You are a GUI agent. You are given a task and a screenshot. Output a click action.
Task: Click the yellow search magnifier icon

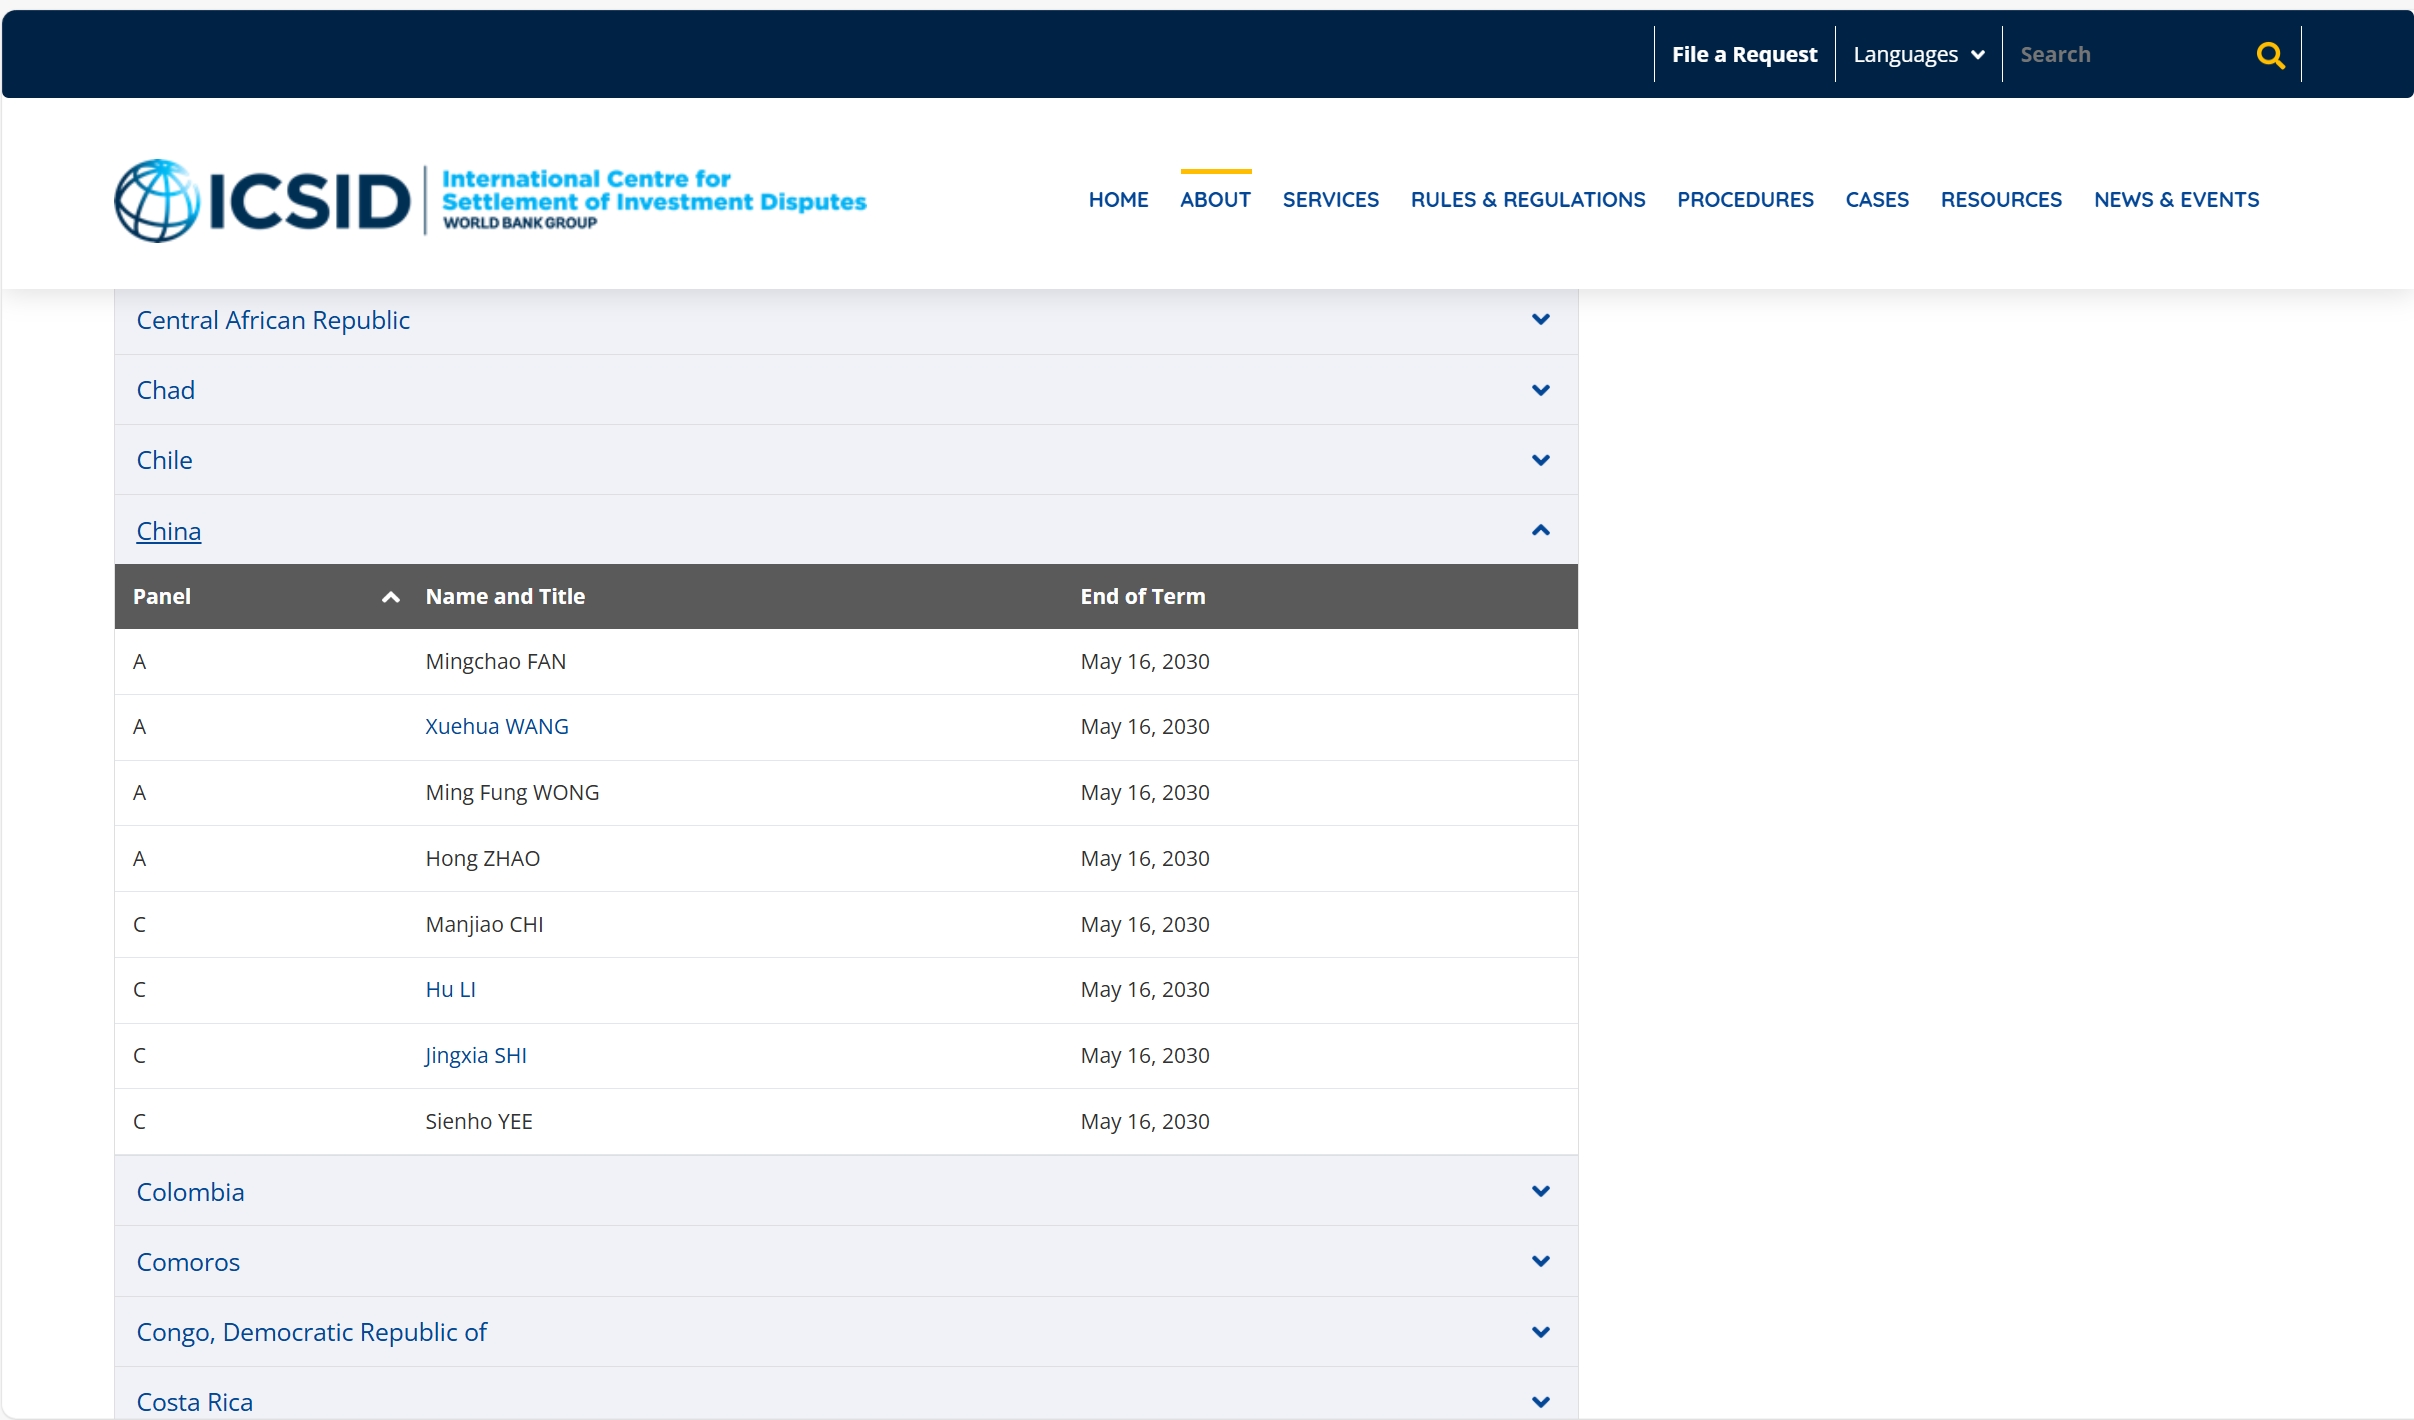coord(2270,55)
